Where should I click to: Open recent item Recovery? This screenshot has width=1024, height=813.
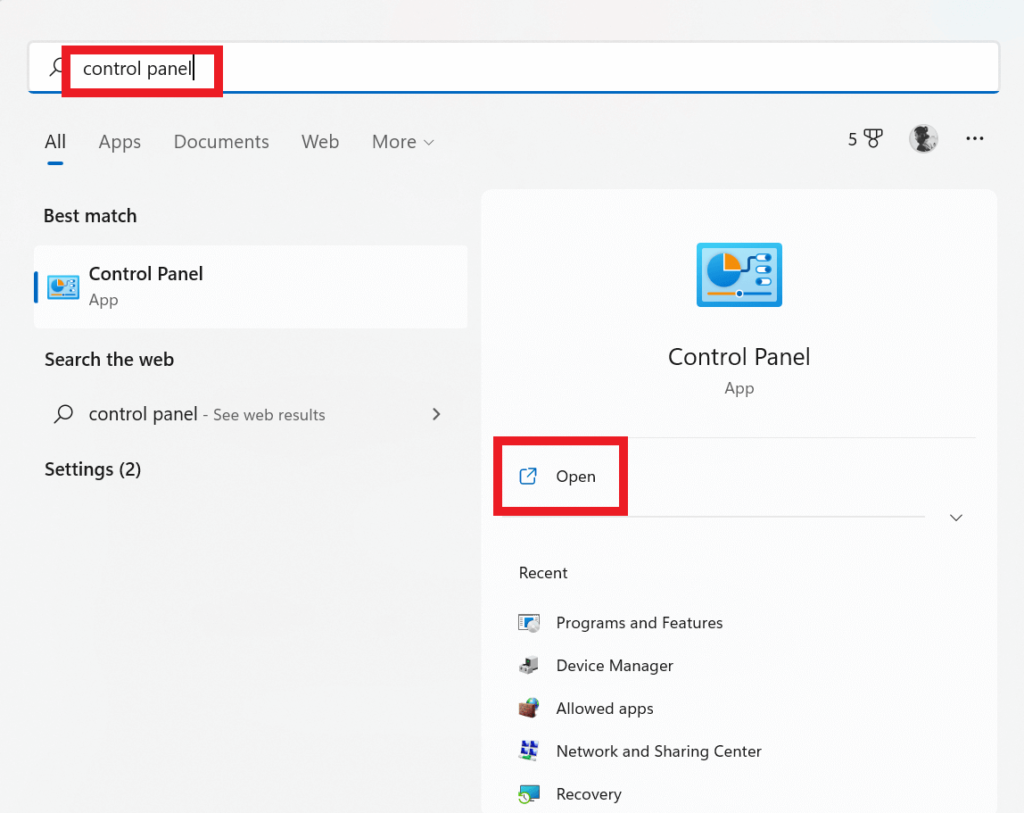589,794
